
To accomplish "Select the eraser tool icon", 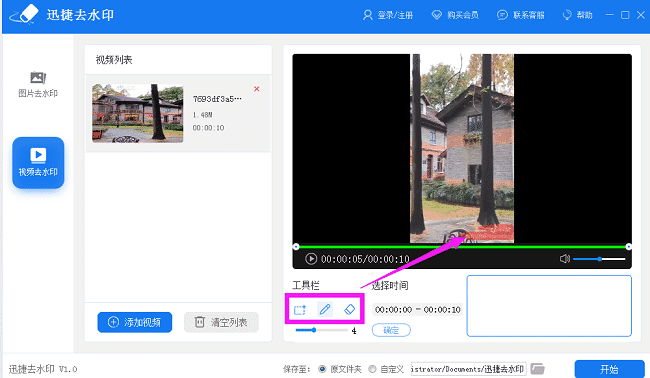I will point(349,309).
